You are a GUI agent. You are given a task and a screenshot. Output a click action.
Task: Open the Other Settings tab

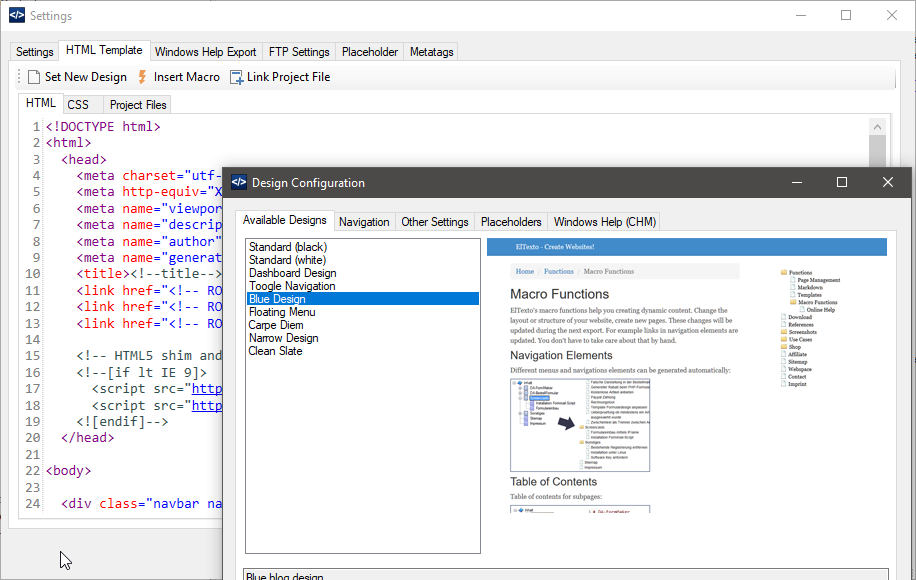435,222
